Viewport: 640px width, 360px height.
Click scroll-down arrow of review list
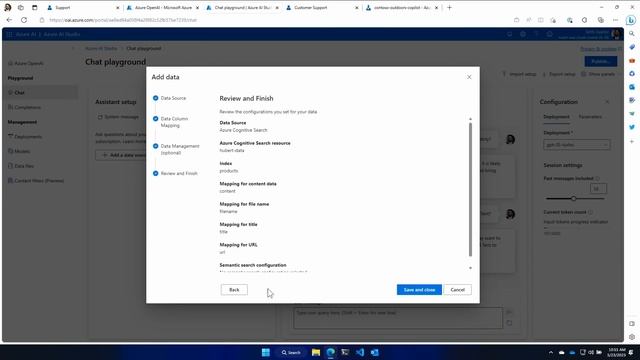pos(470,268)
